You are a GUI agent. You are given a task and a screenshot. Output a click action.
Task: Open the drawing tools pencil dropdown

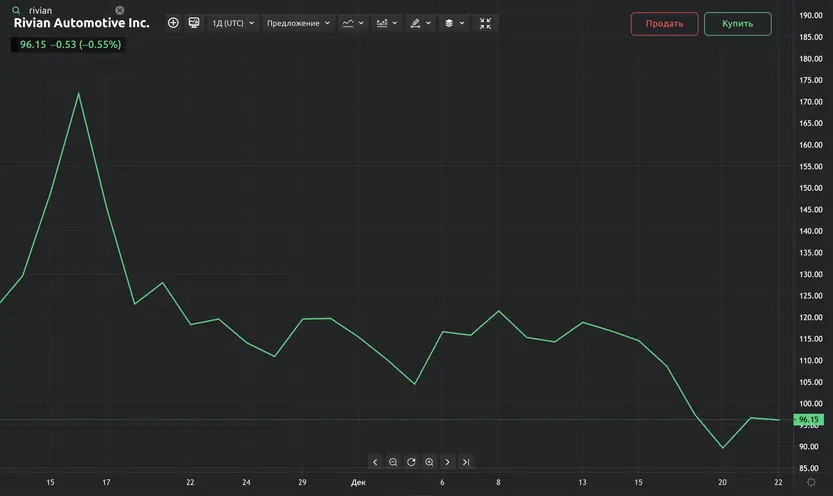420,23
